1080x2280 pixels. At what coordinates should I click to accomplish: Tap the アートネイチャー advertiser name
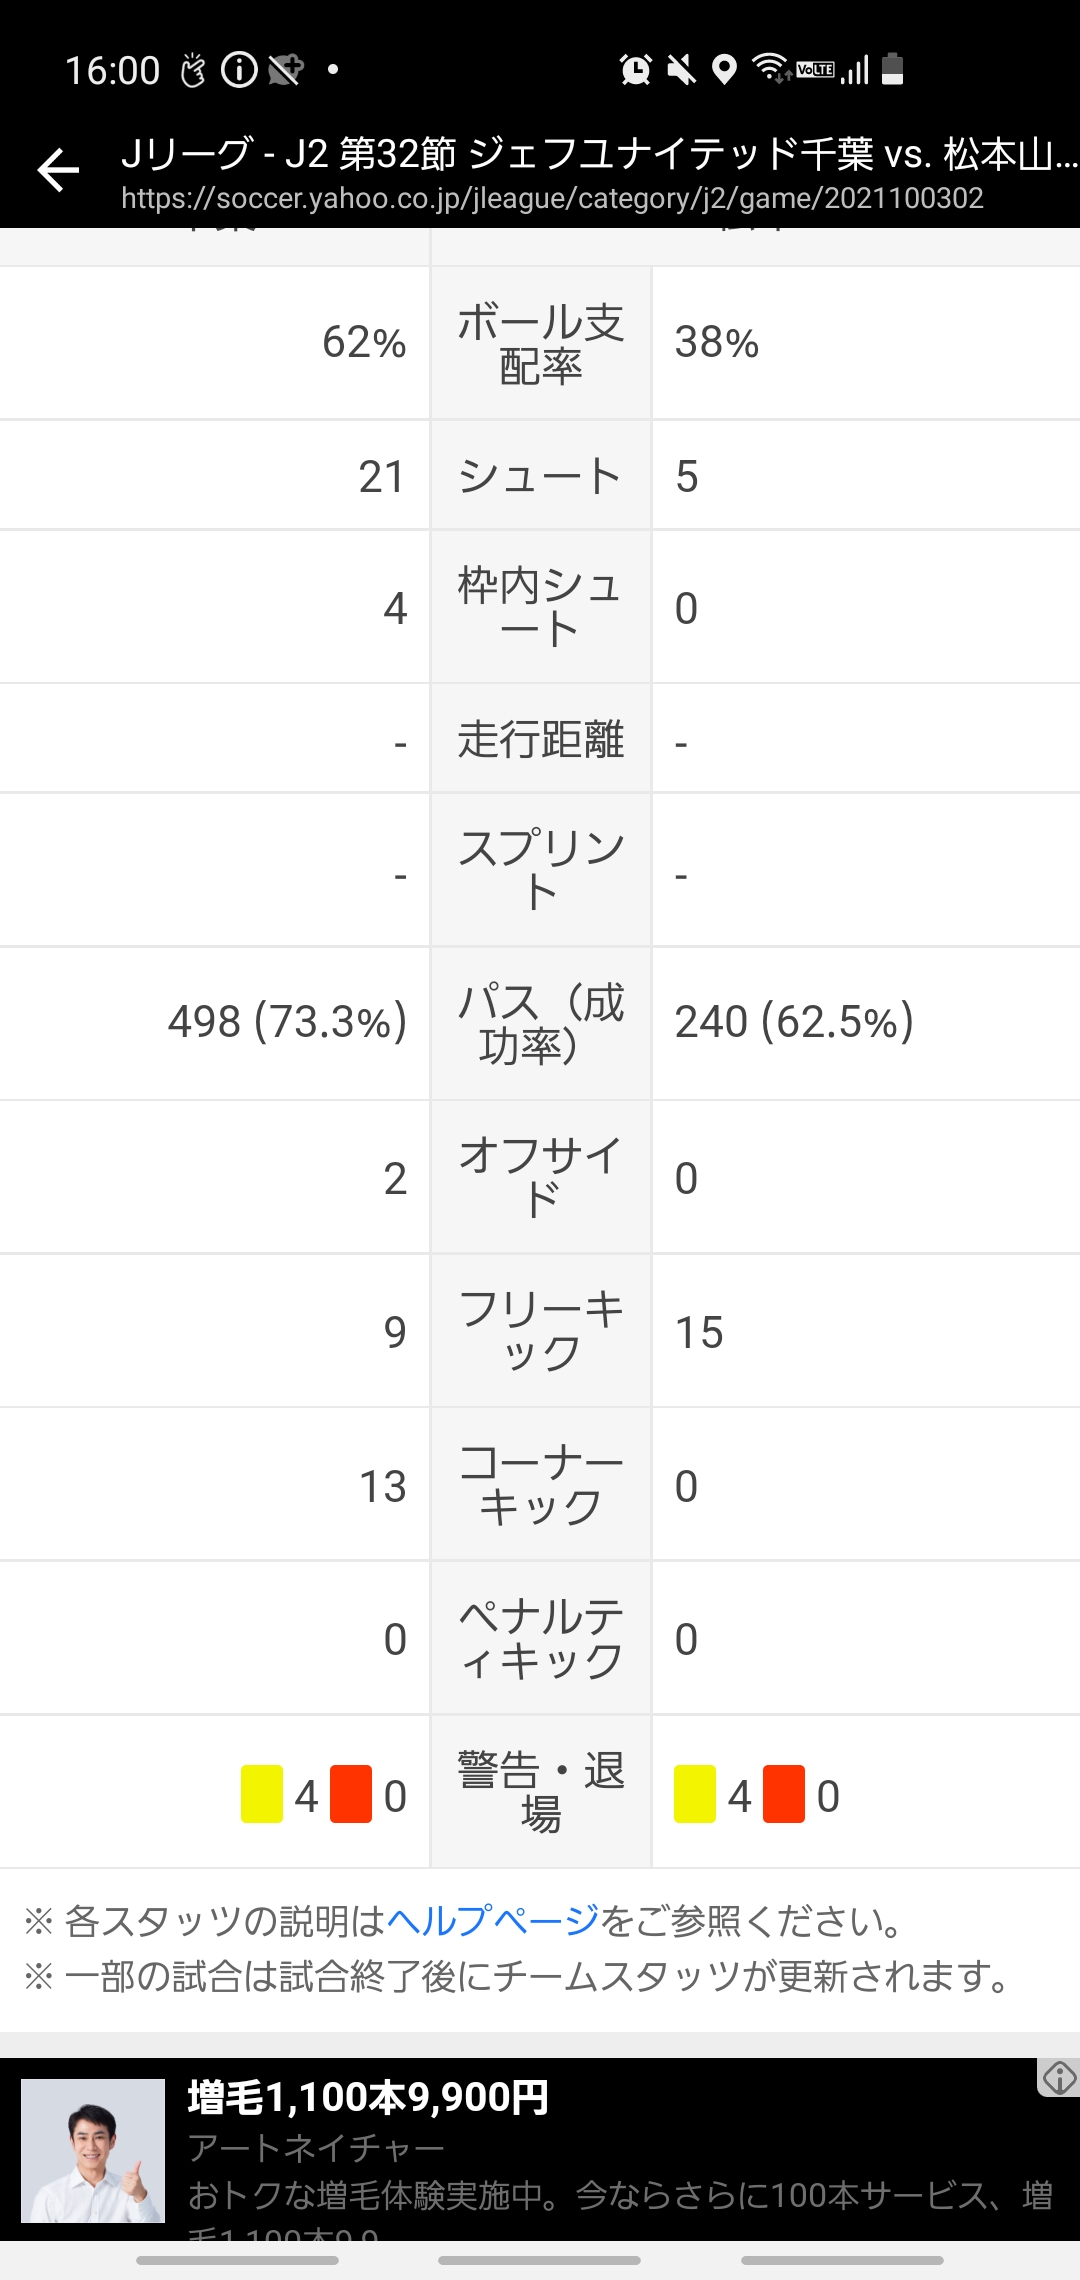tap(316, 2148)
